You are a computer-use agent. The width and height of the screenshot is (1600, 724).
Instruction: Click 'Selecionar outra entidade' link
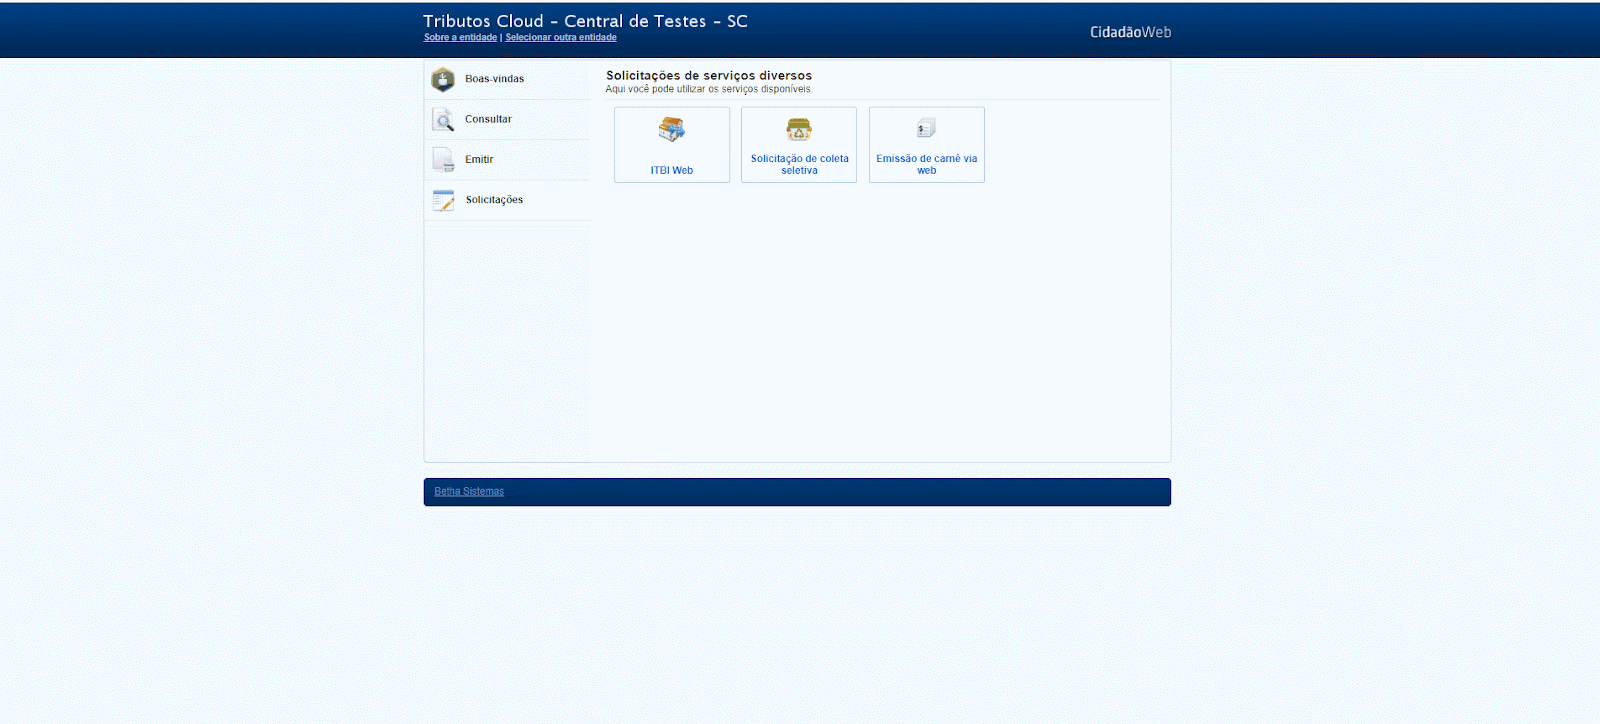click(561, 38)
